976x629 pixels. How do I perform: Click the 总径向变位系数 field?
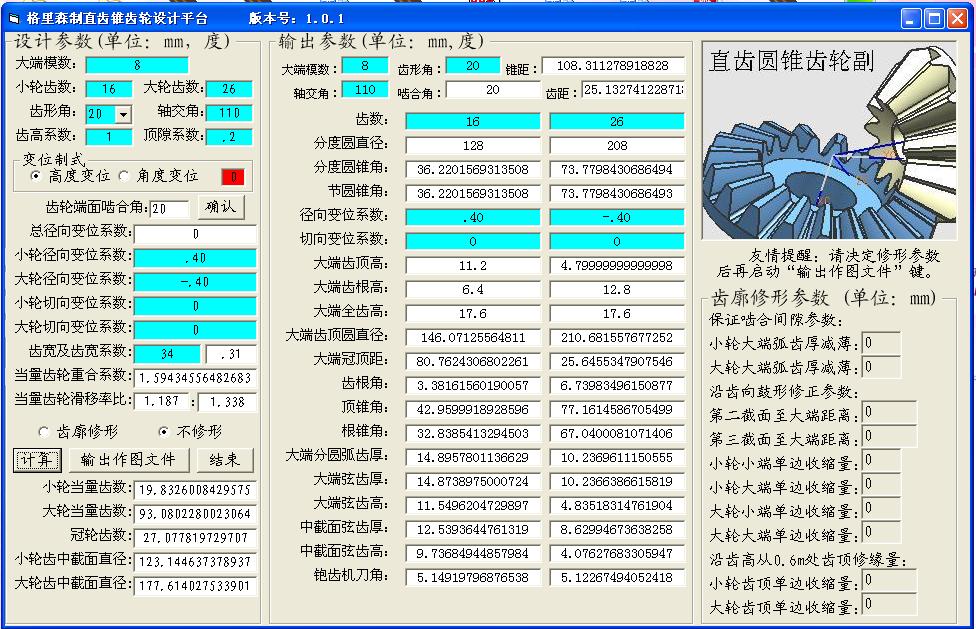click(195, 234)
